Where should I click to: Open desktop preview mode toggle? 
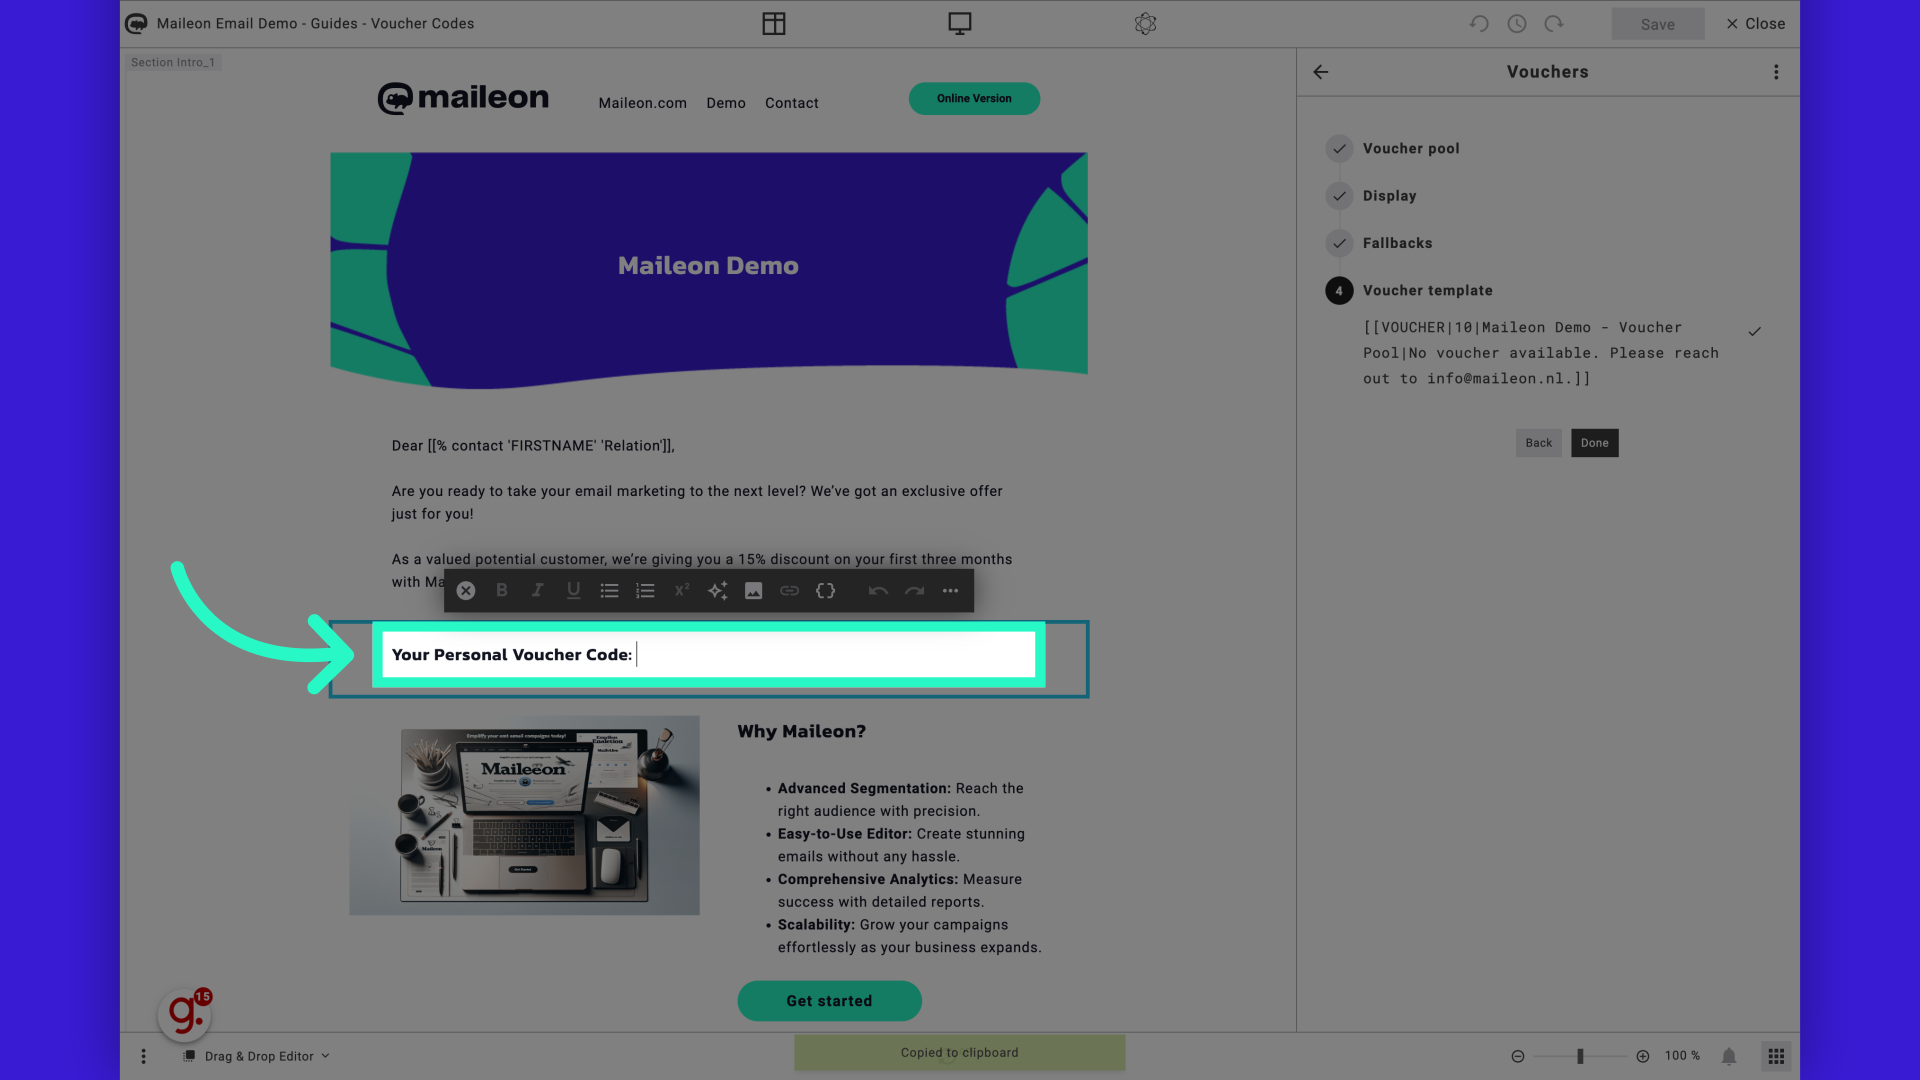pos(959,24)
